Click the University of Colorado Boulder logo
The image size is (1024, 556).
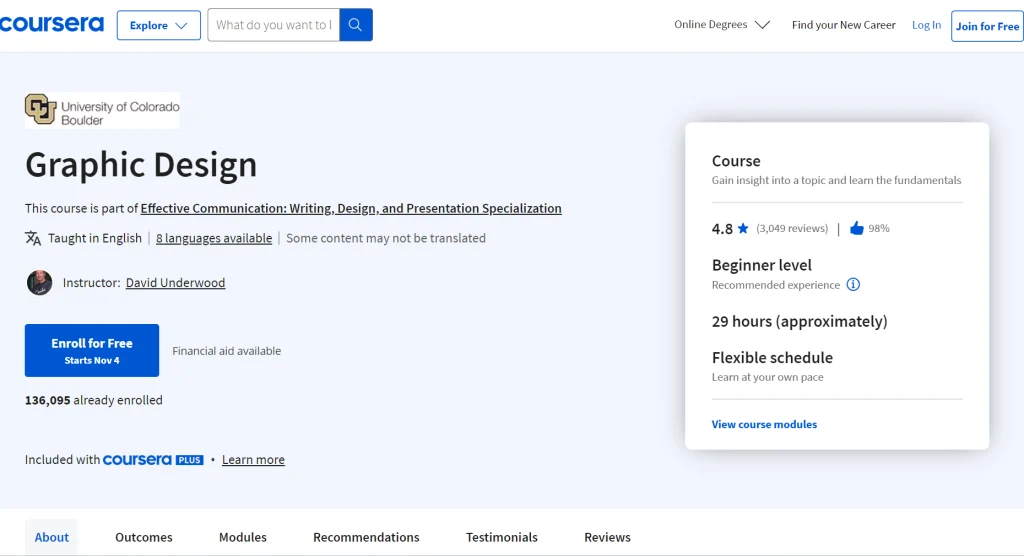[x=102, y=110]
